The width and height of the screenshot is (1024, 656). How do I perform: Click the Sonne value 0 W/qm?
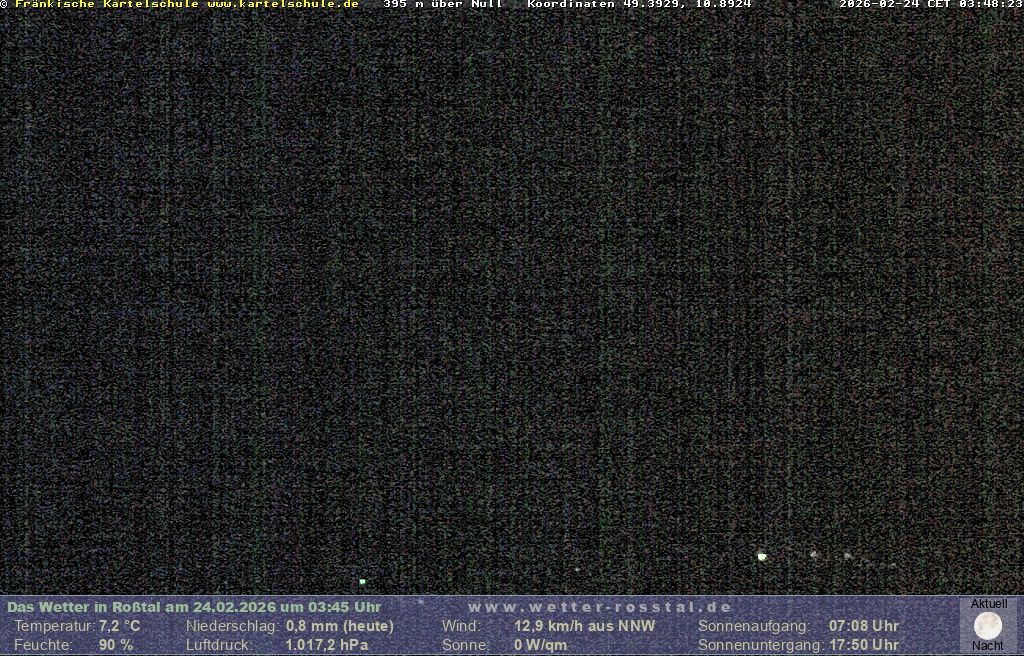[540, 645]
